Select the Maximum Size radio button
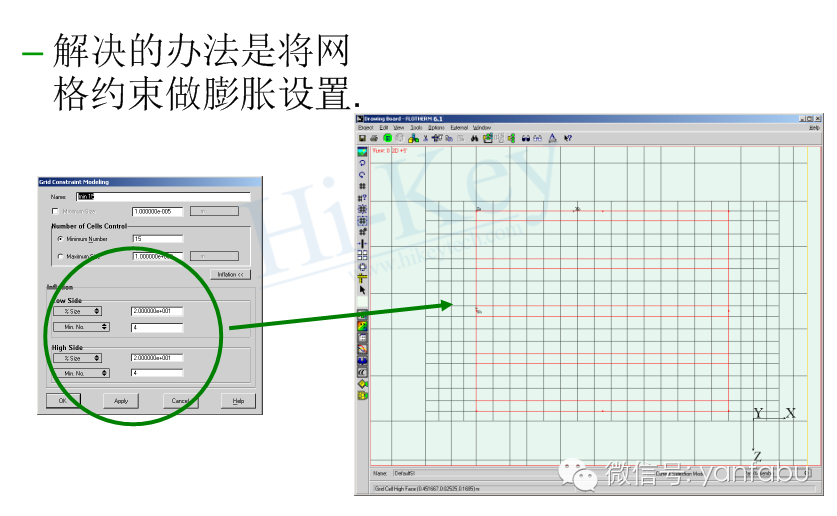 [60, 256]
